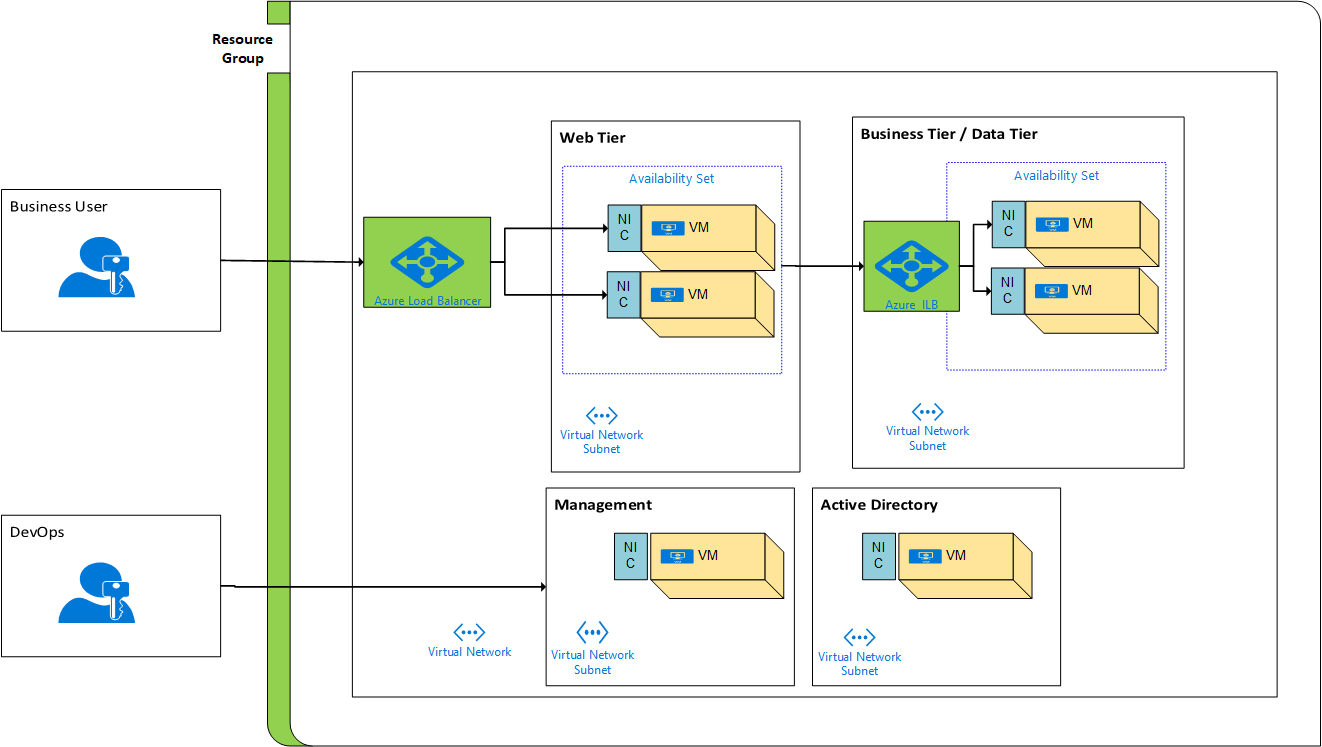Click the subnet icon in Business Tier
Screen dimensions: 1322x747
pyautogui.click(x=927, y=412)
